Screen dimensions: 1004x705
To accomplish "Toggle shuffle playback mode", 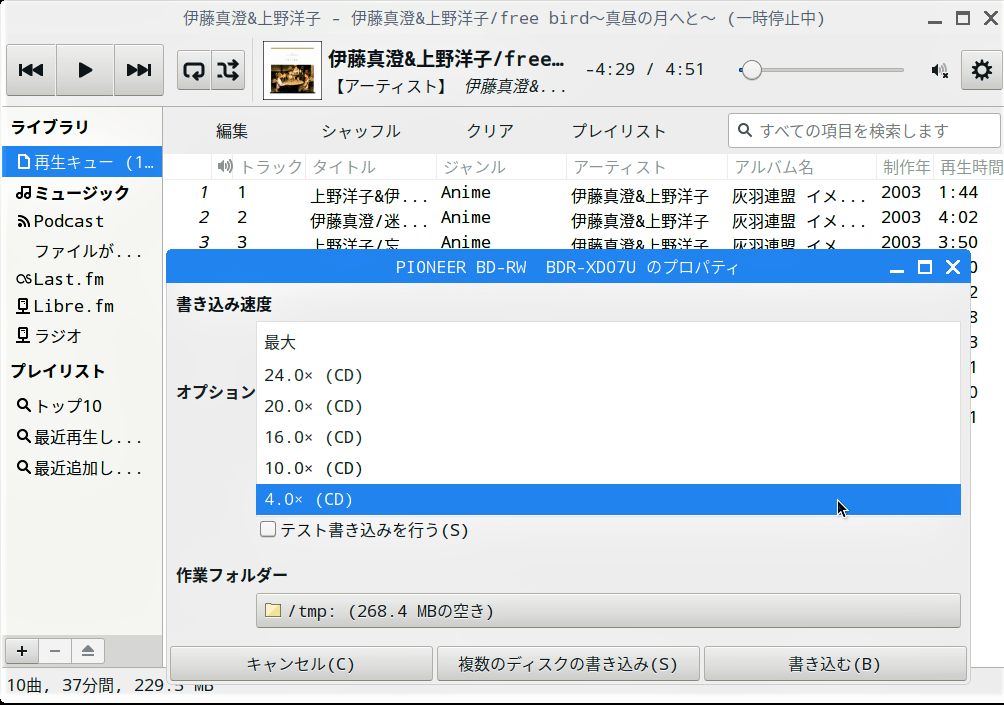I will pos(228,70).
